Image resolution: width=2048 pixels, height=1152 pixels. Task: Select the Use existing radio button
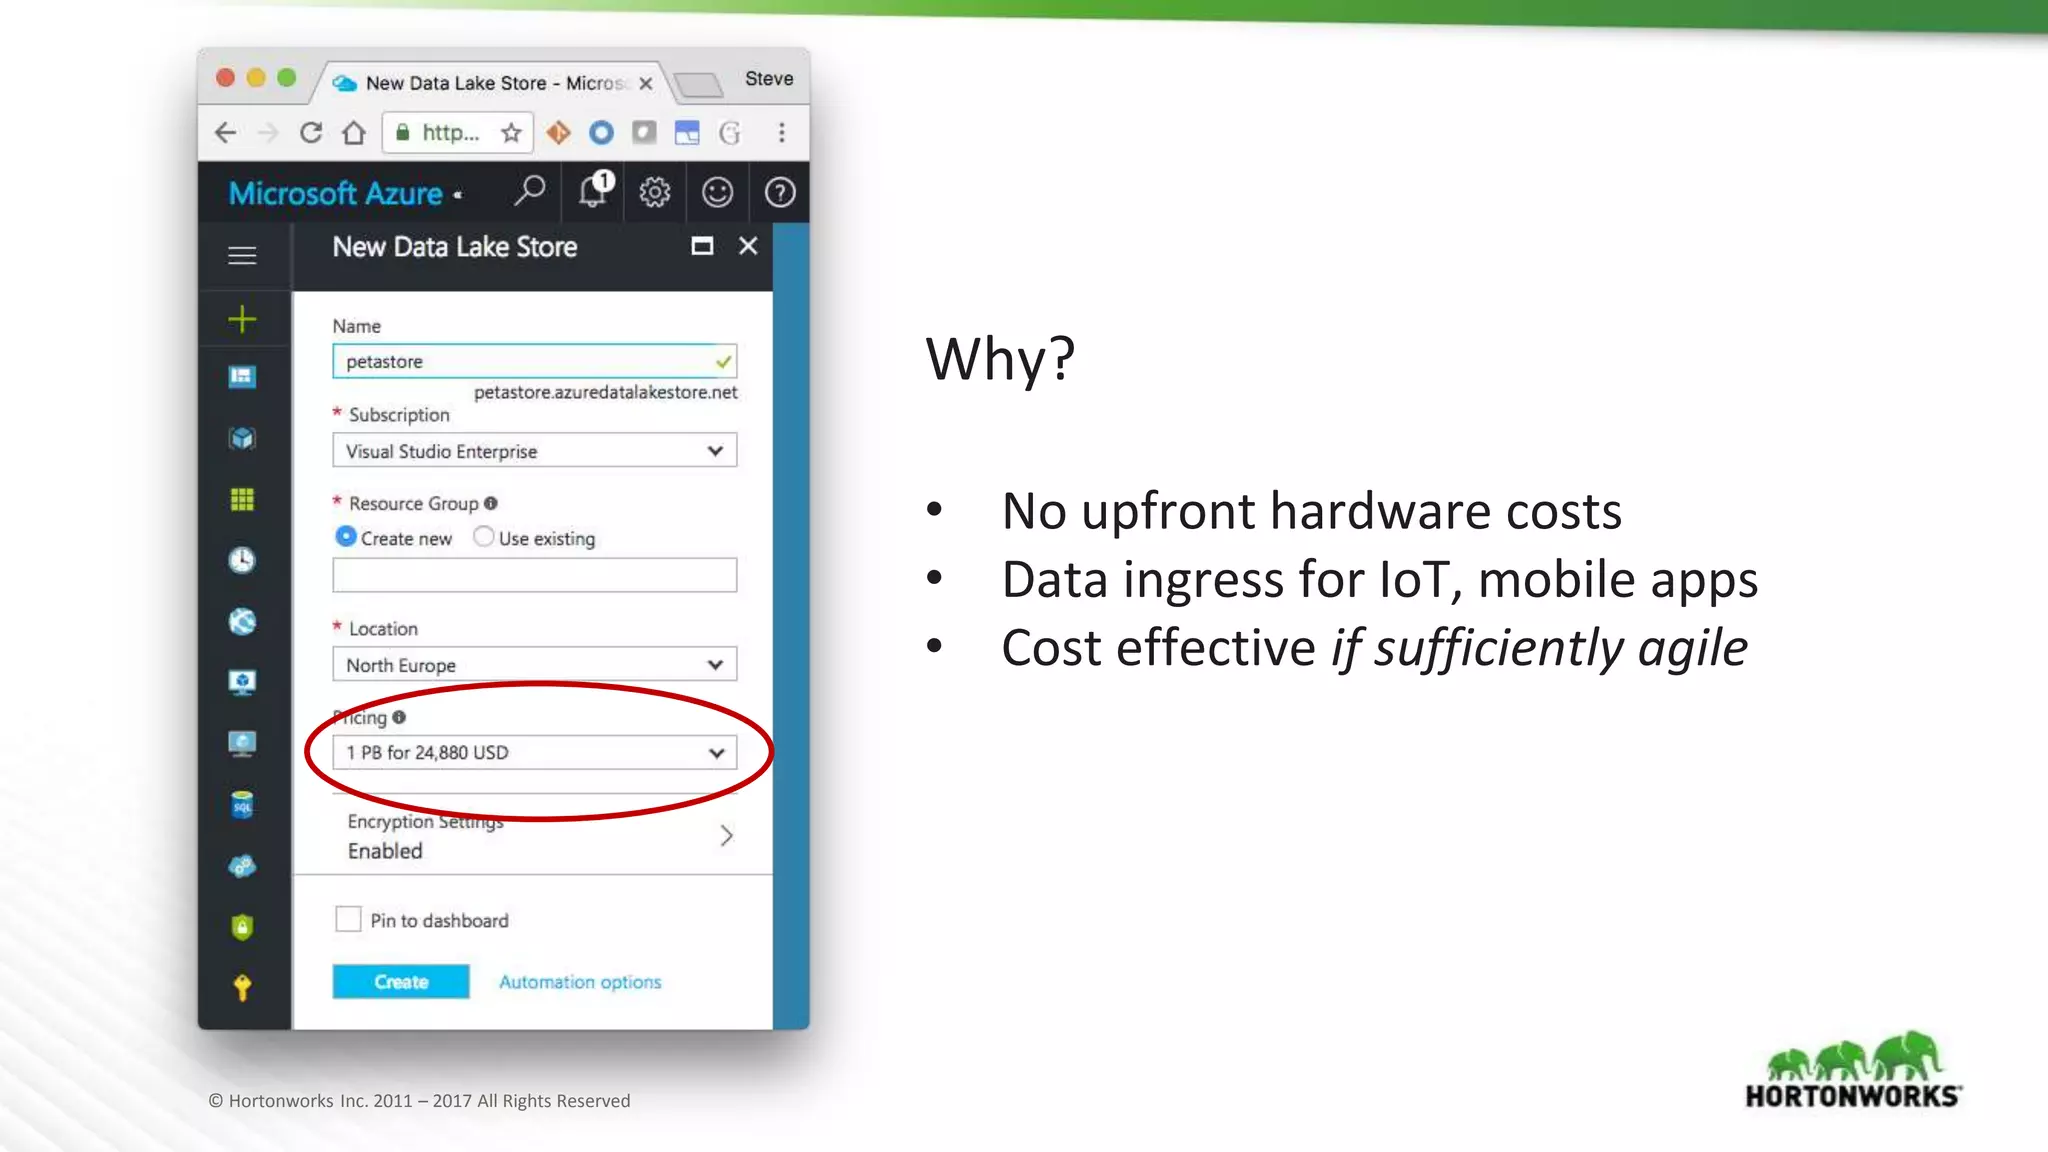coord(484,537)
